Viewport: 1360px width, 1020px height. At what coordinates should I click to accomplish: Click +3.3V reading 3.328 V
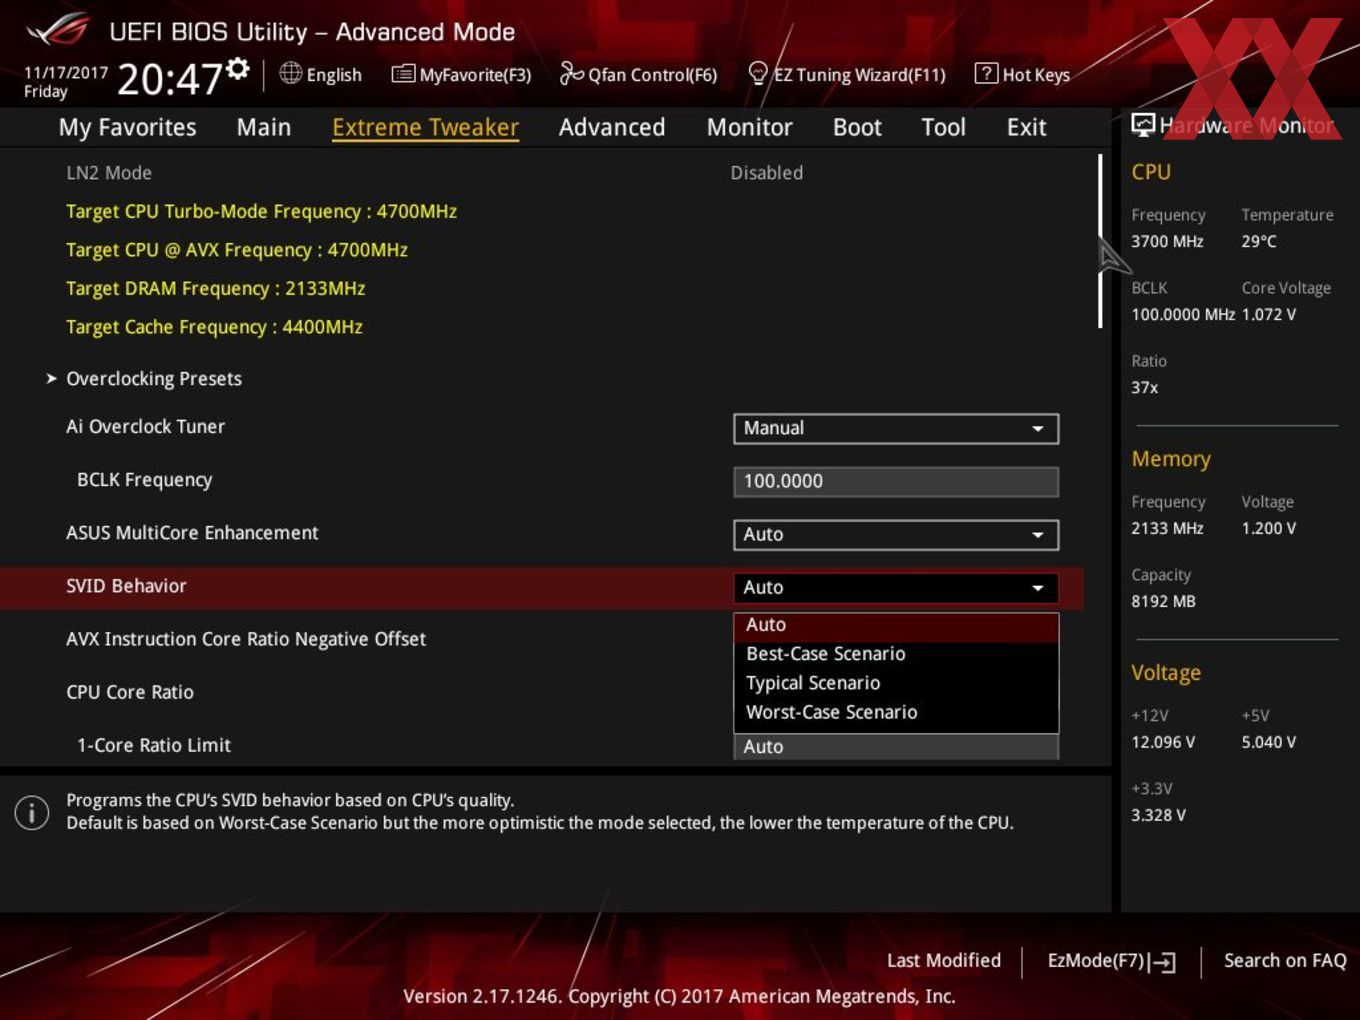[x=1158, y=815]
